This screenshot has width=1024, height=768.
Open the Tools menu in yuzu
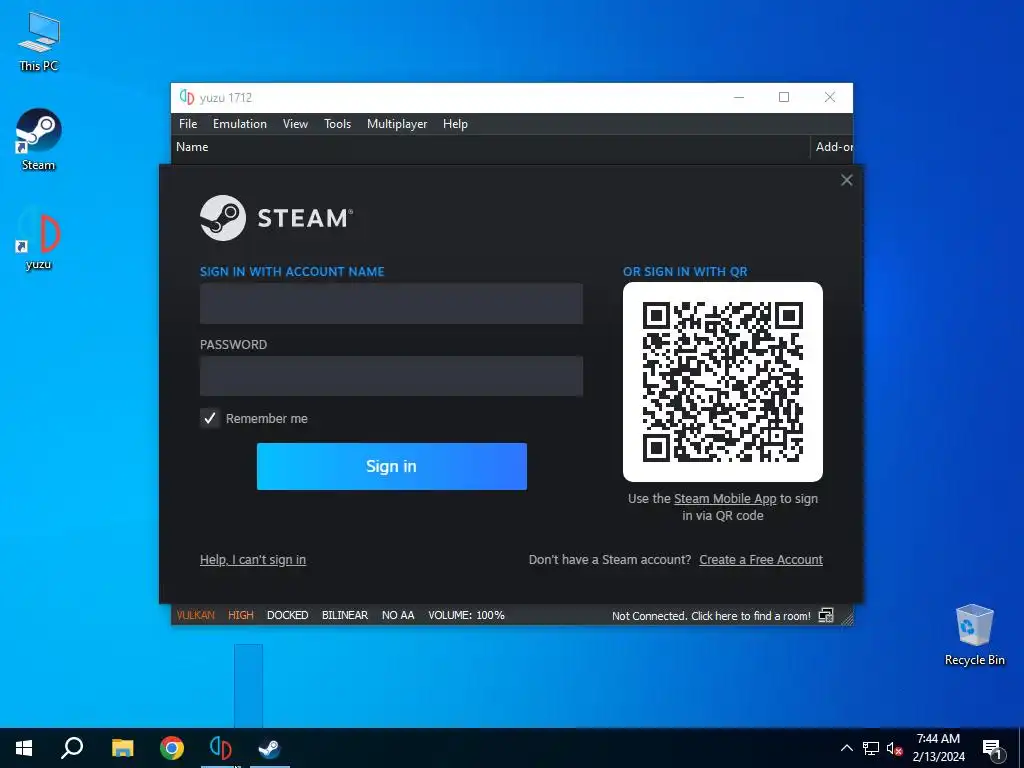[x=337, y=123]
